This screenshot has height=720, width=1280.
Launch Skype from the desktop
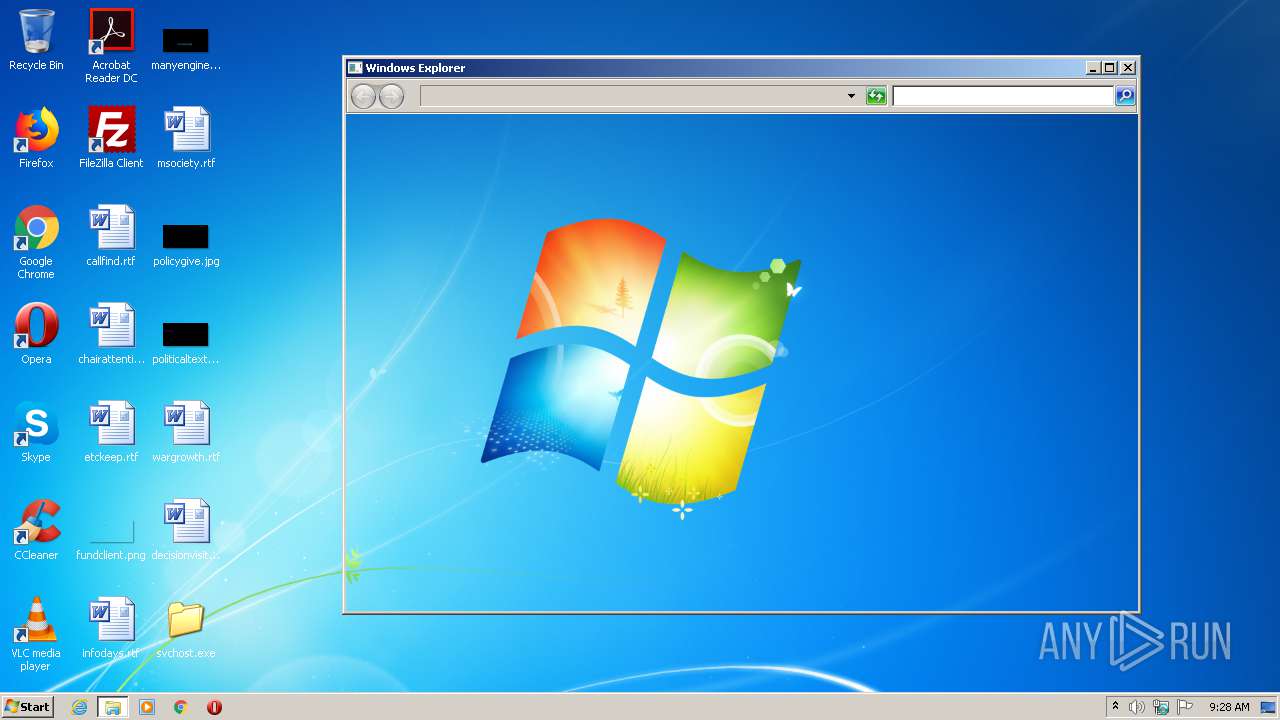(36, 432)
